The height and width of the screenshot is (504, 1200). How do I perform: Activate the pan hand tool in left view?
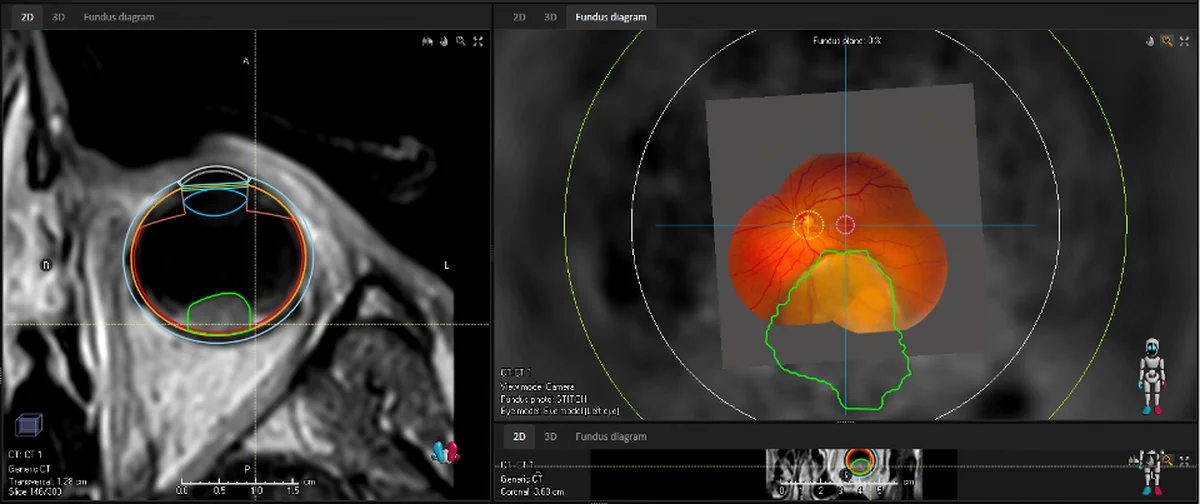tap(442, 41)
